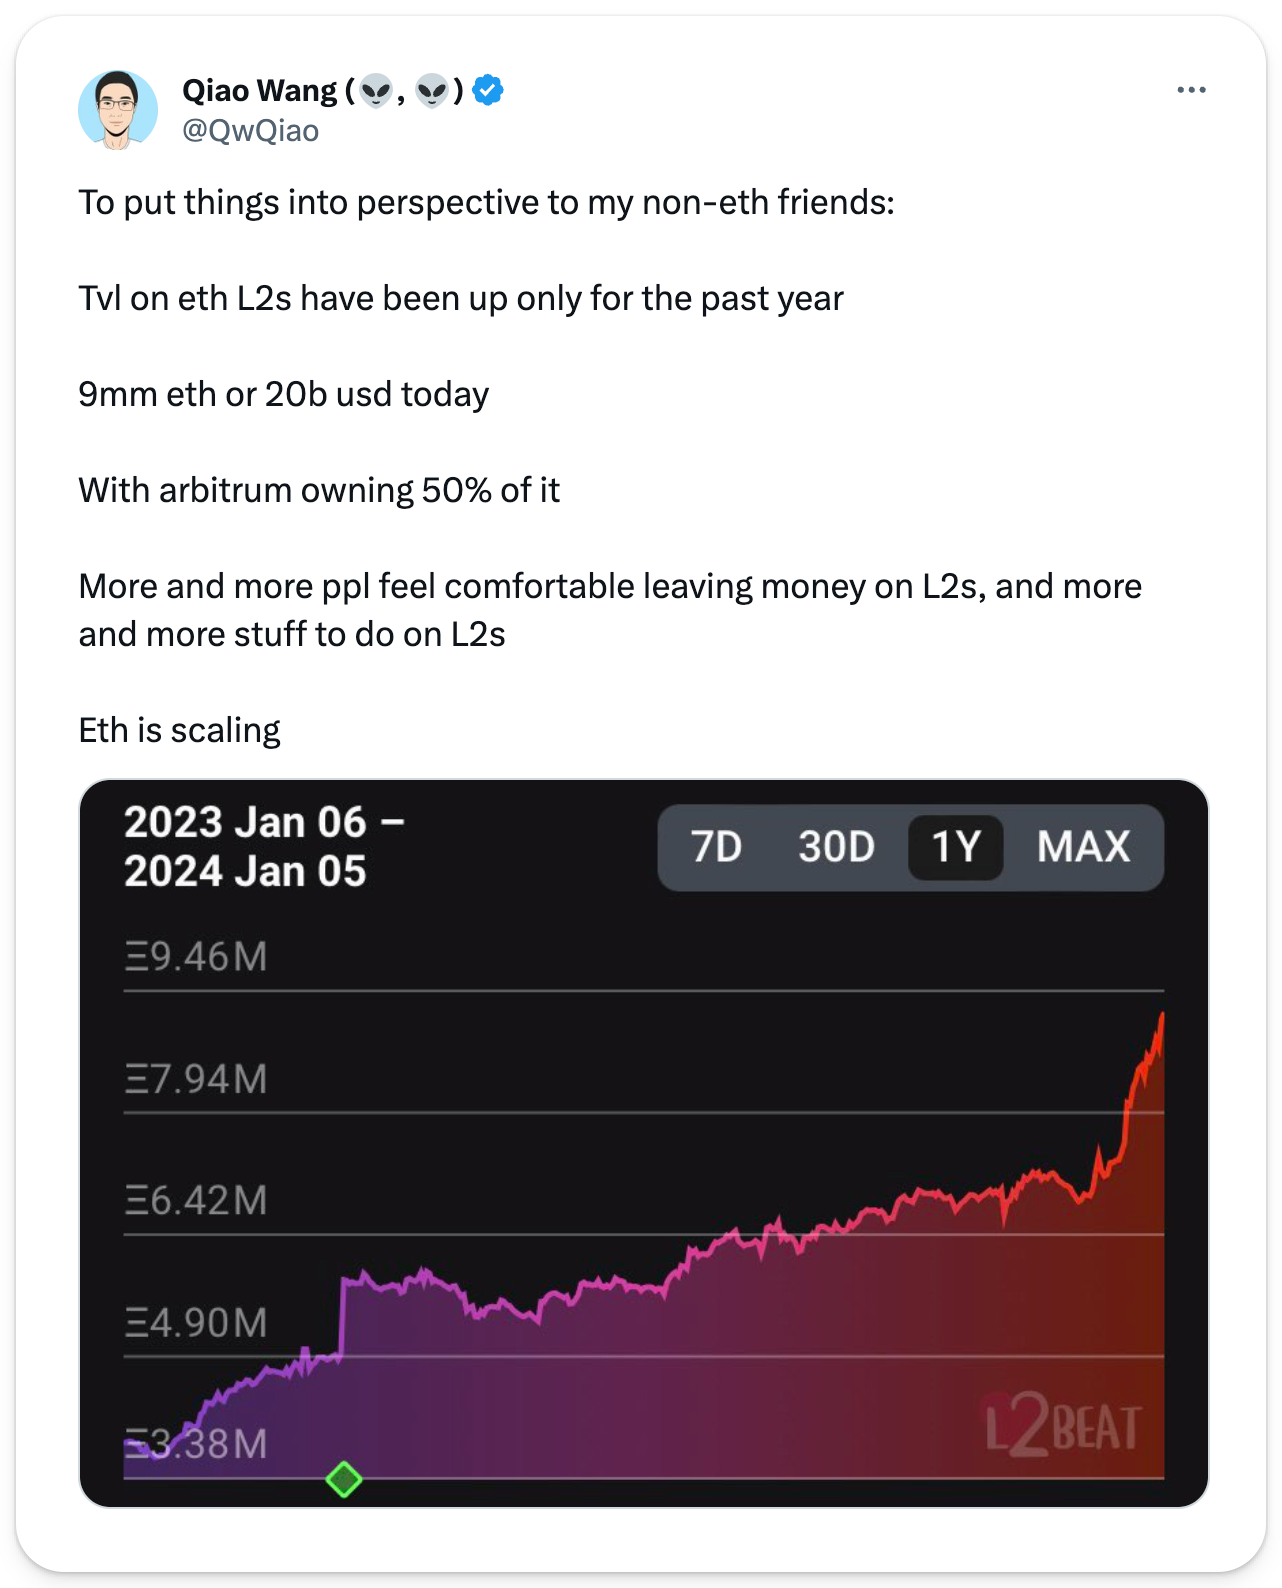Viewport: 1282px width, 1588px height.
Task: Open the tweet's more options ellipsis
Action: coord(1191,90)
